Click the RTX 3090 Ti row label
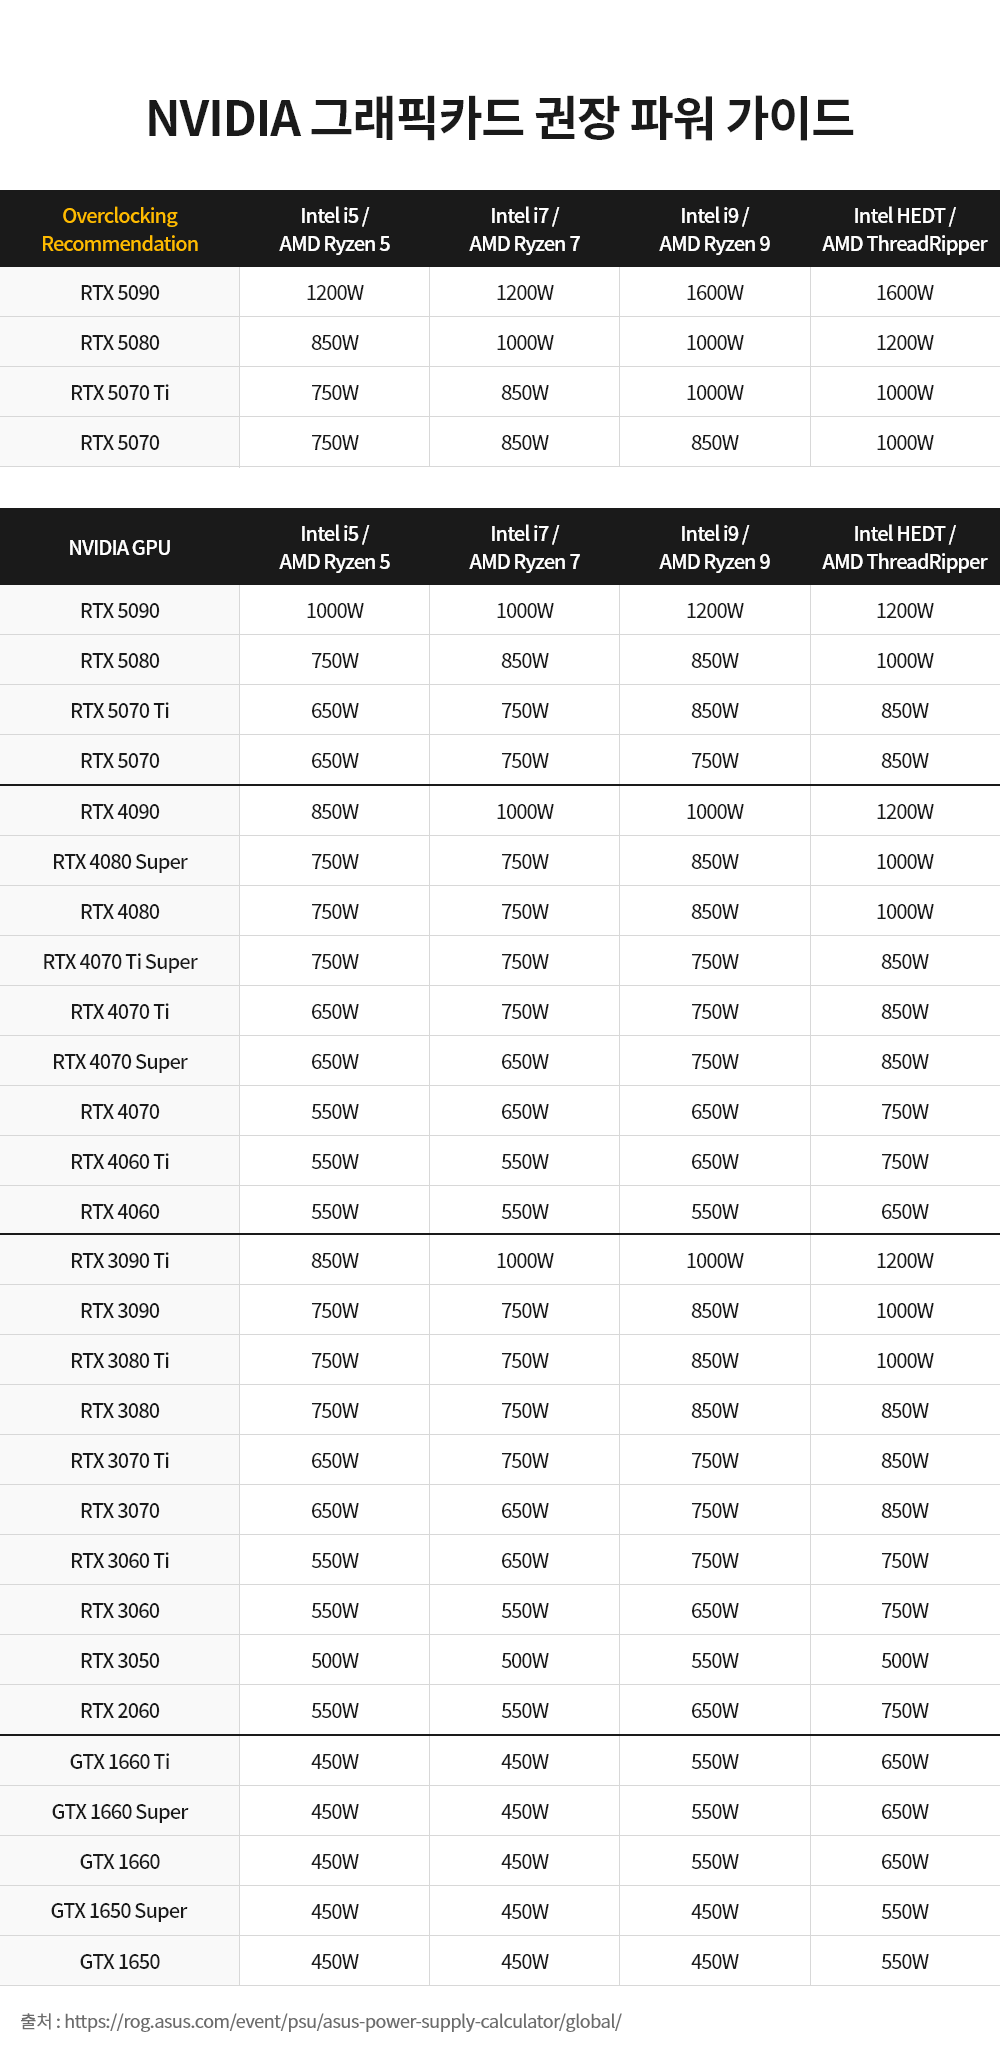 pyautogui.click(x=120, y=1261)
